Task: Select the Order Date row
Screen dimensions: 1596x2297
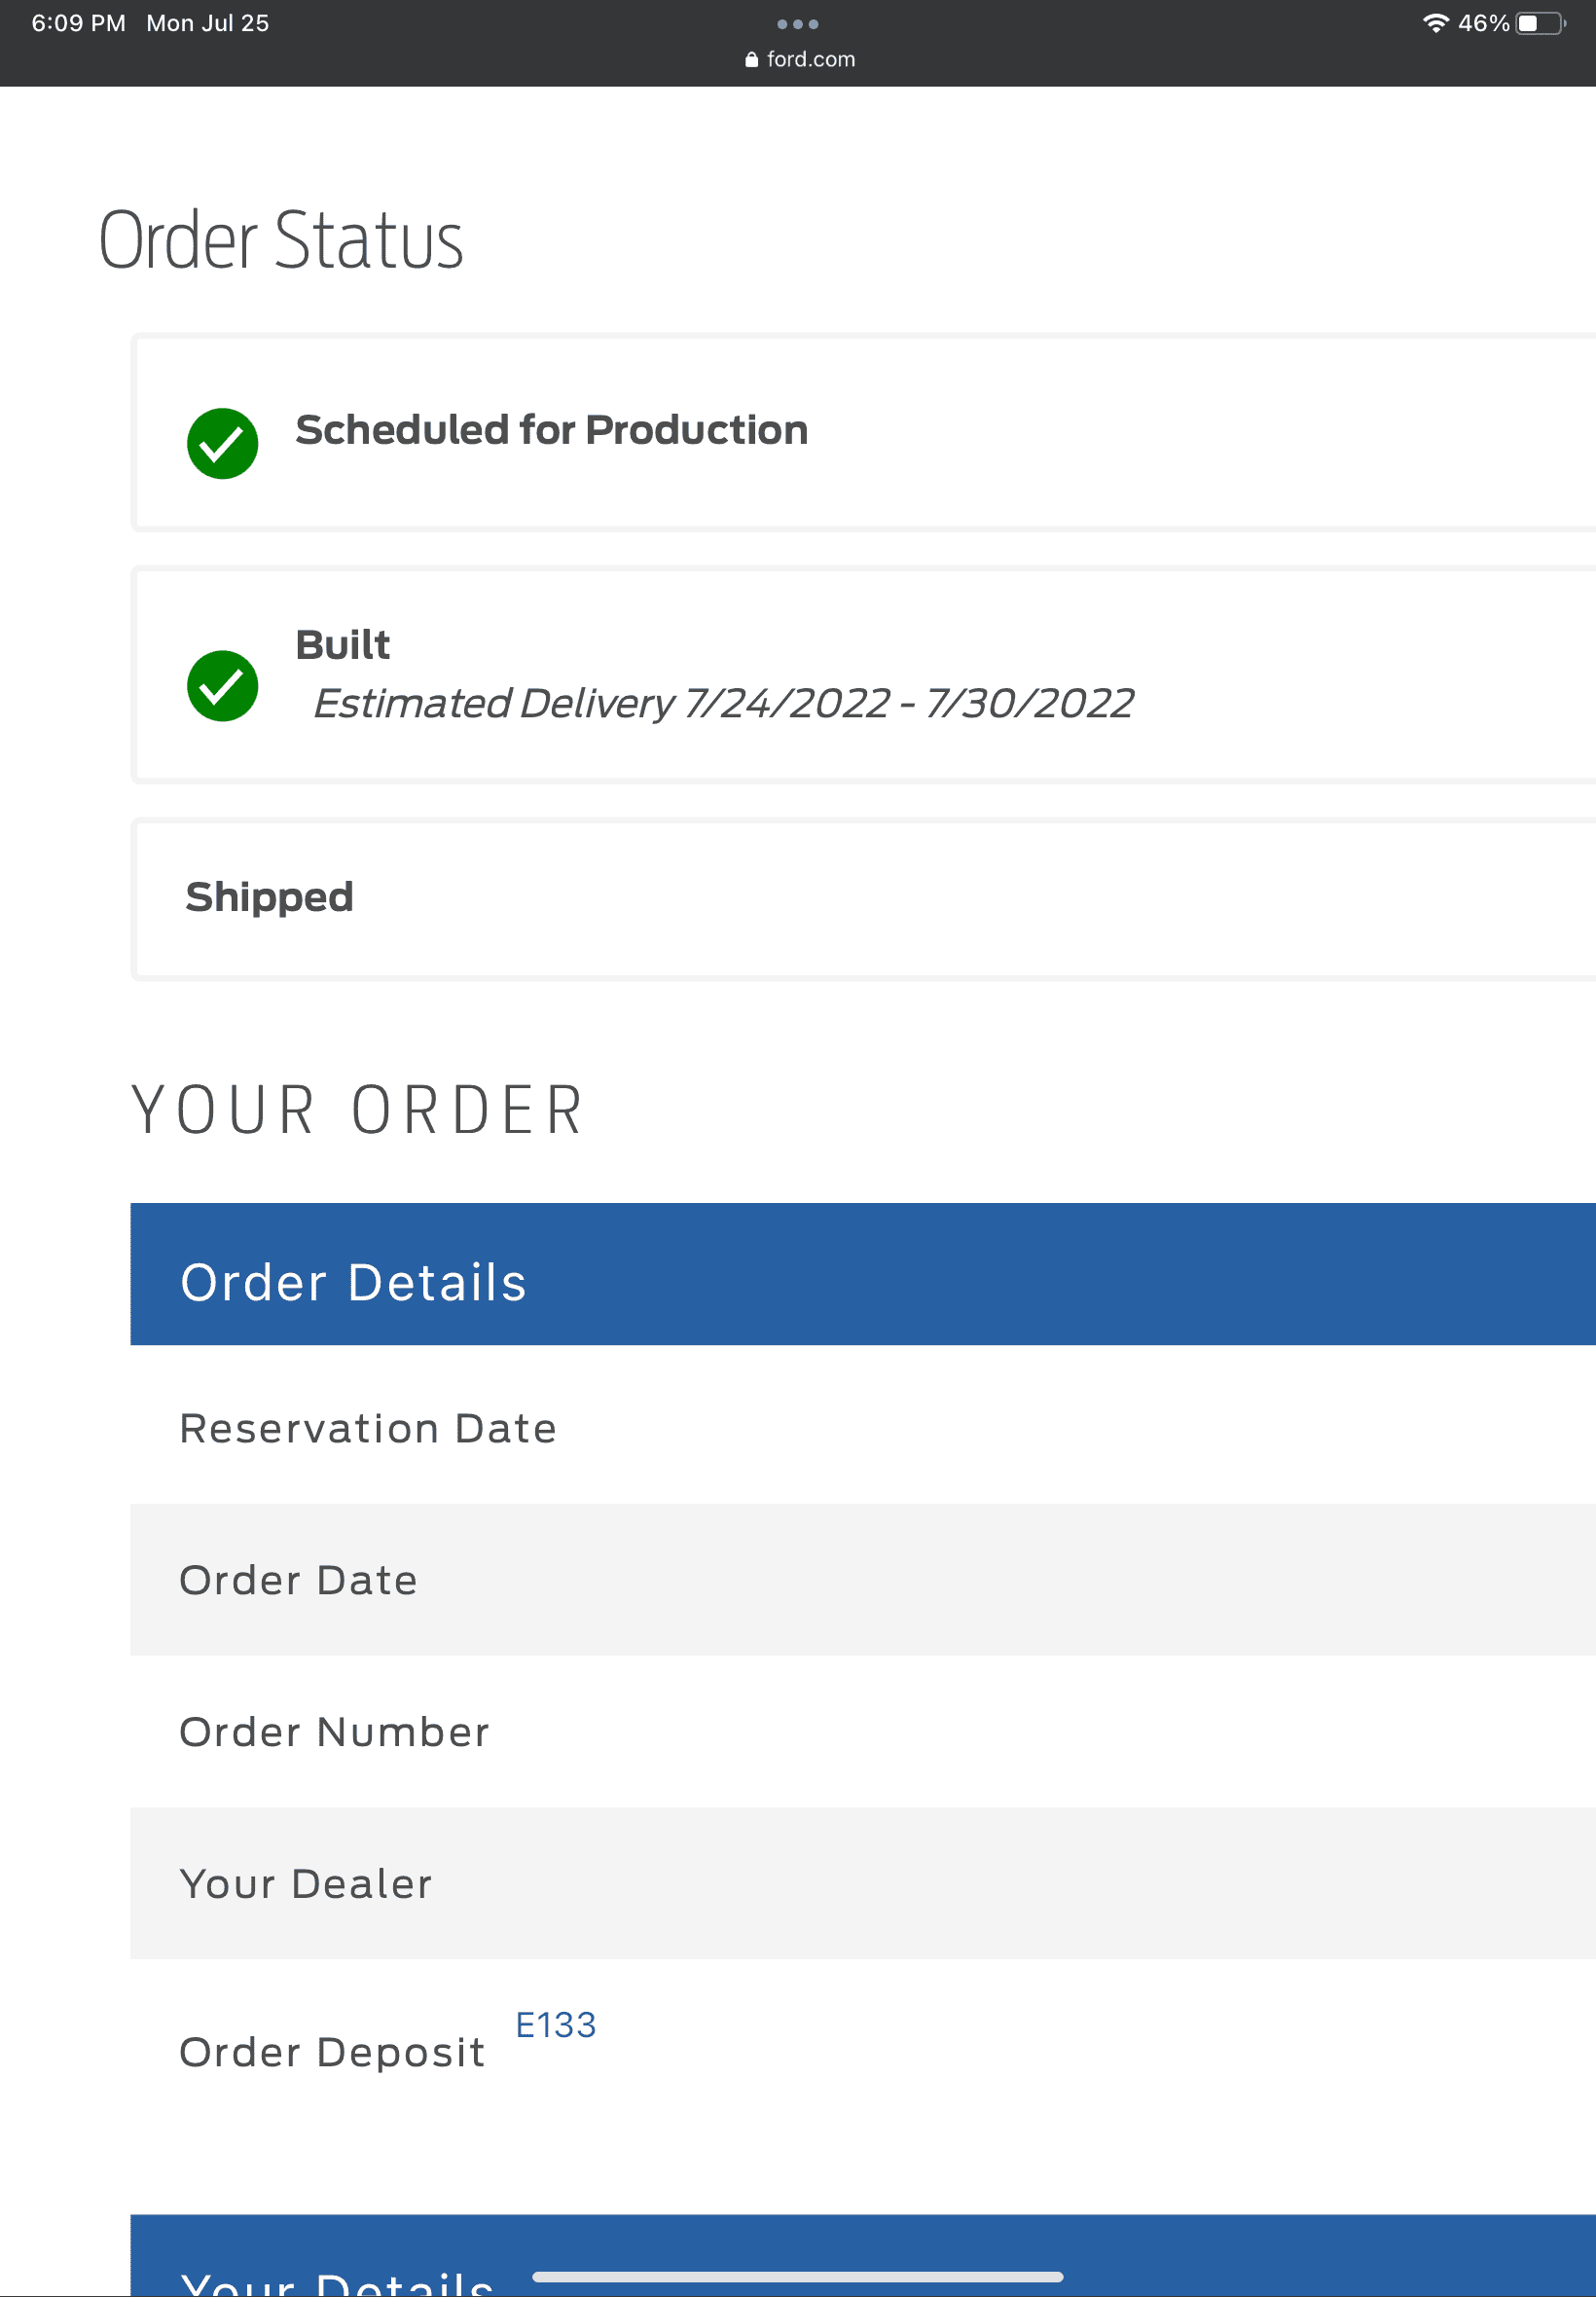Action: 862,1580
